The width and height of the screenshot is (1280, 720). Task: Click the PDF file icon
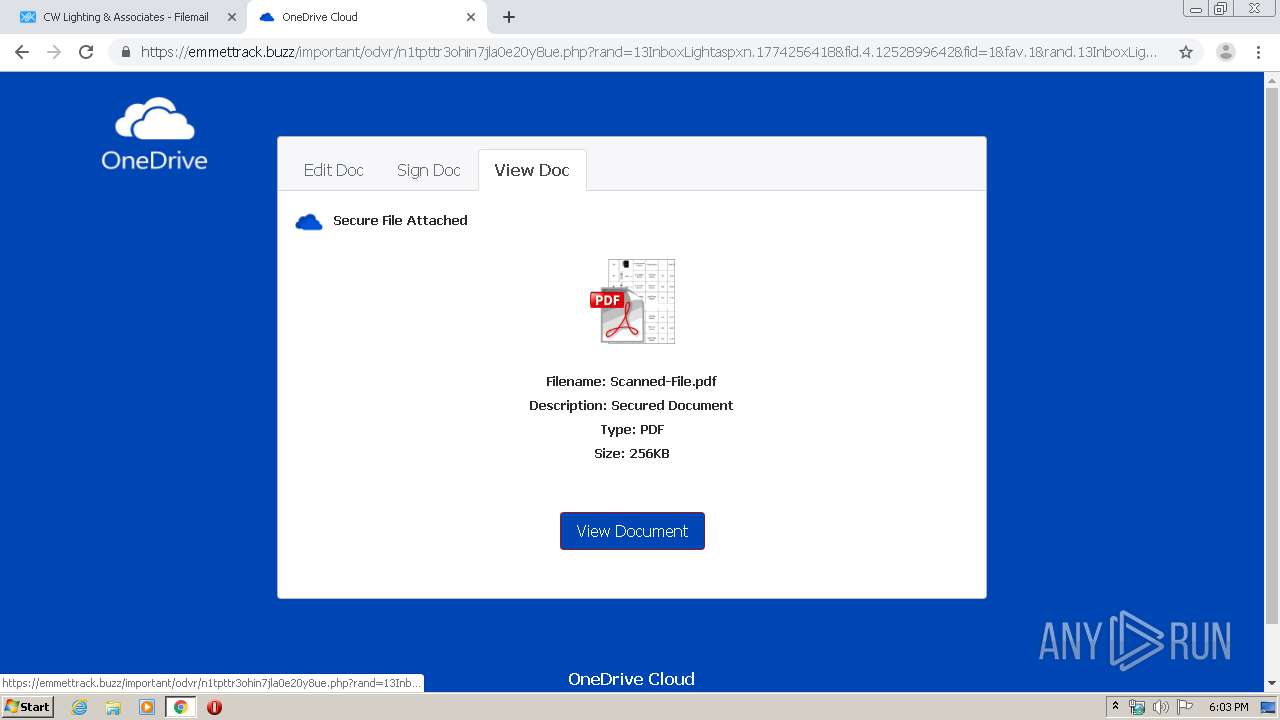632,301
